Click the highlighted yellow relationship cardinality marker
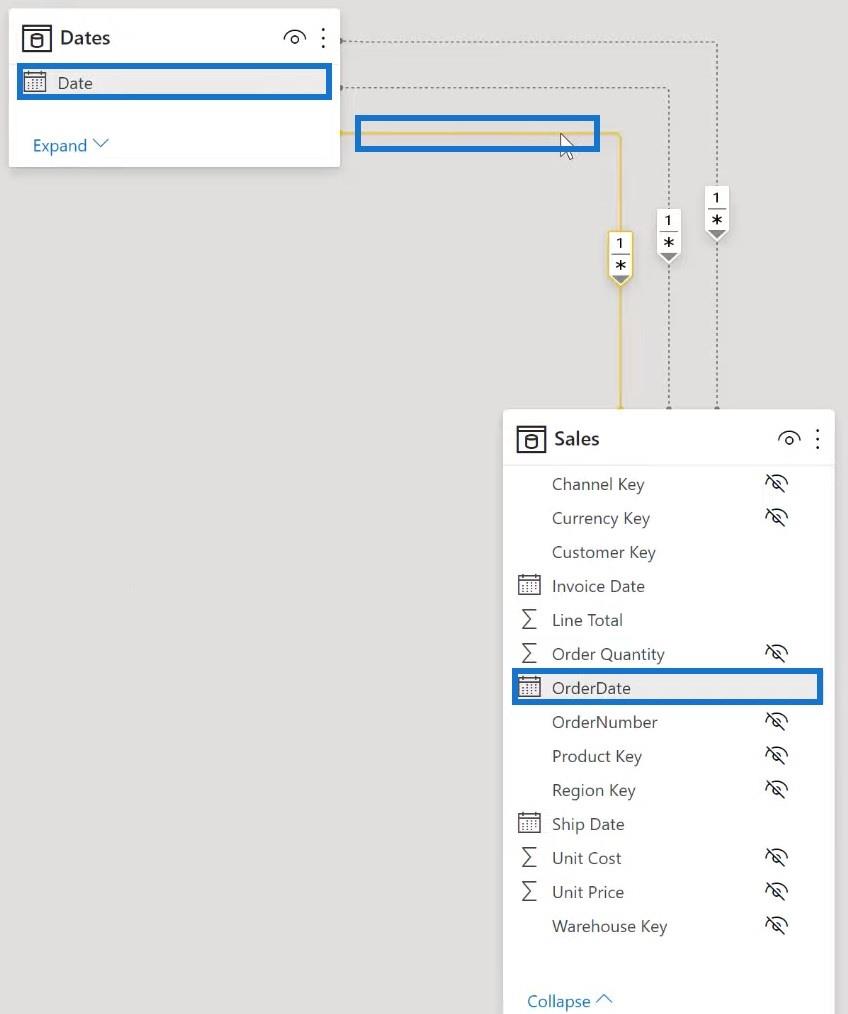This screenshot has width=848, height=1014. [x=620, y=257]
